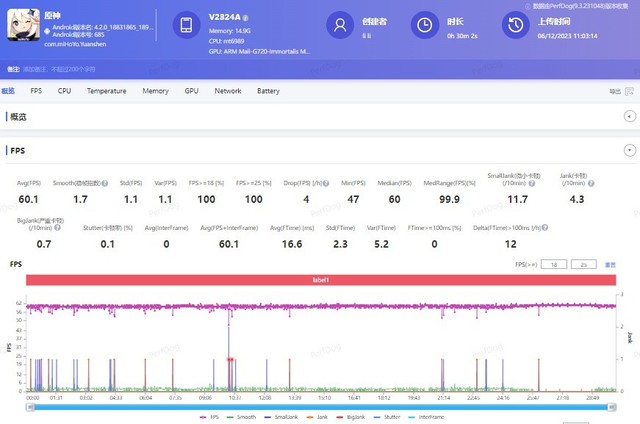Click the reset link beside FPS thresholds
Image resolution: width=640 pixels, height=424 pixels.
coord(610,264)
